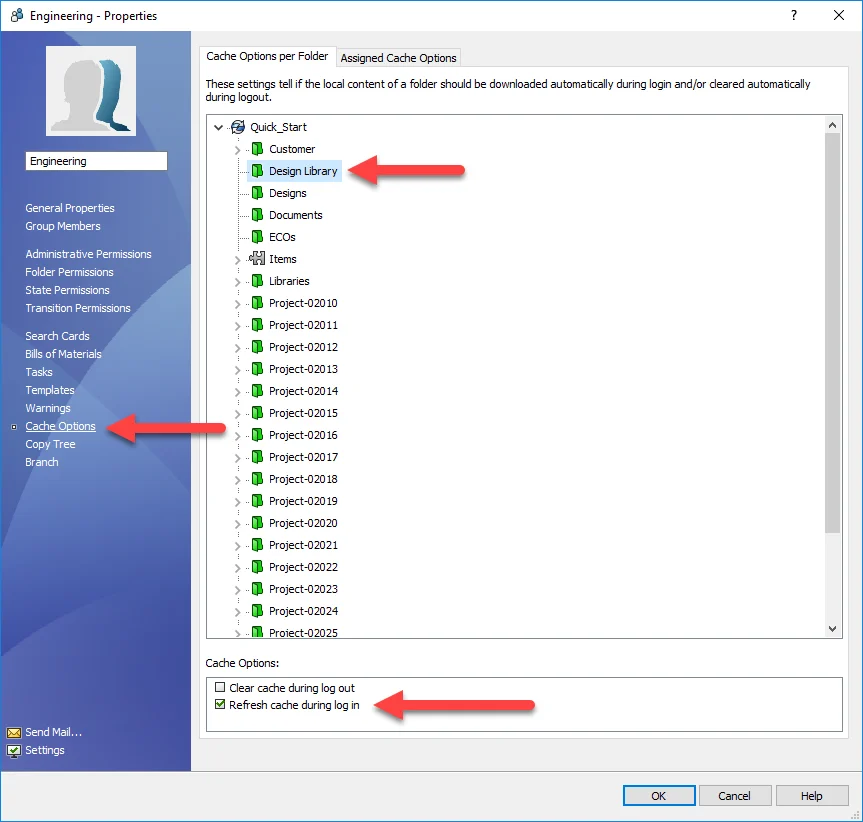Image resolution: width=863 pixels, height=822 pixels.
Task: Open Bills of Materials page
Action: coord(63,354)
